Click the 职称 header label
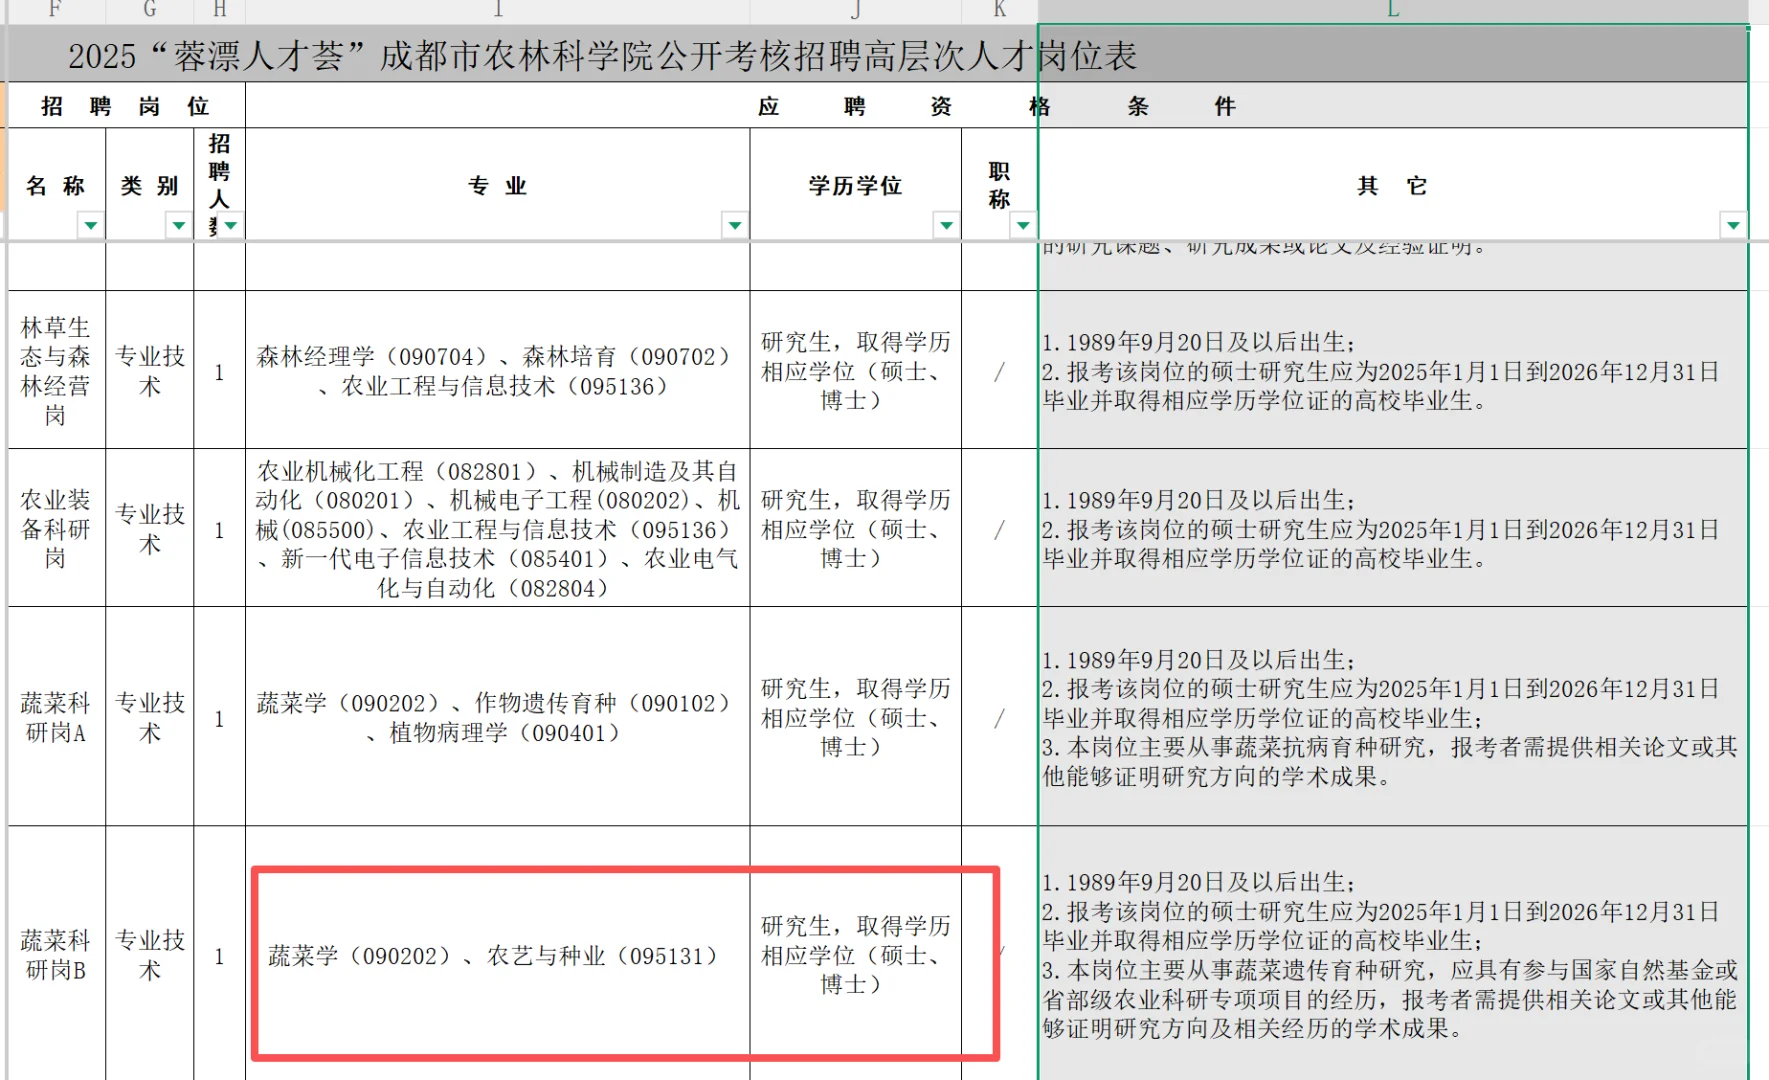The width and height of the screenshot is (1769, 1080). [999, 185]
